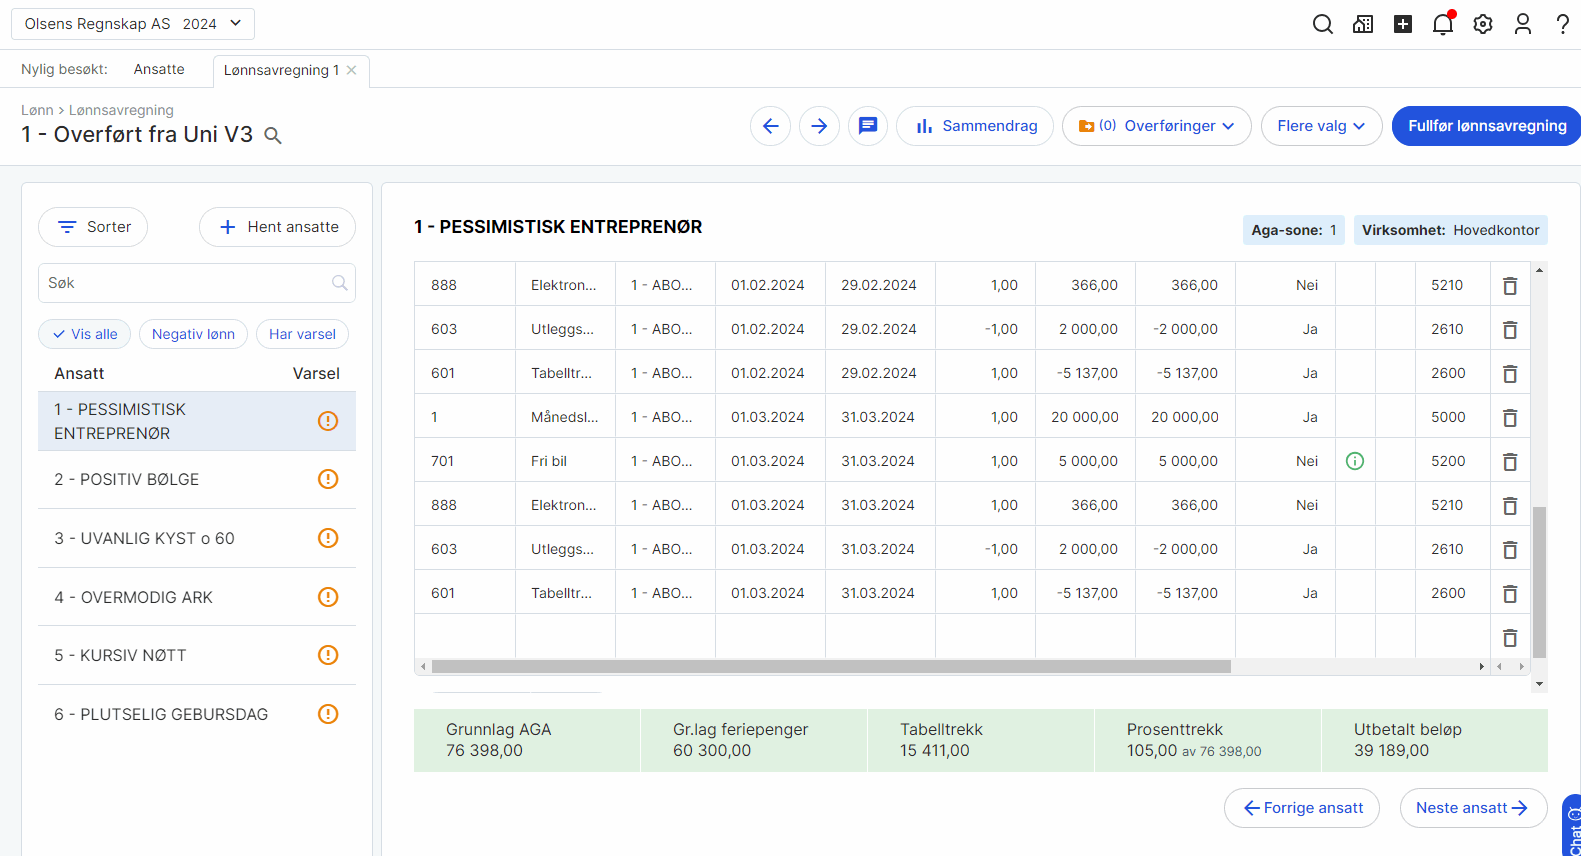The height and width of the screenshot is (856, 1581).
Task: Go to previous payroll run arrow
Action: coord(771,126)
